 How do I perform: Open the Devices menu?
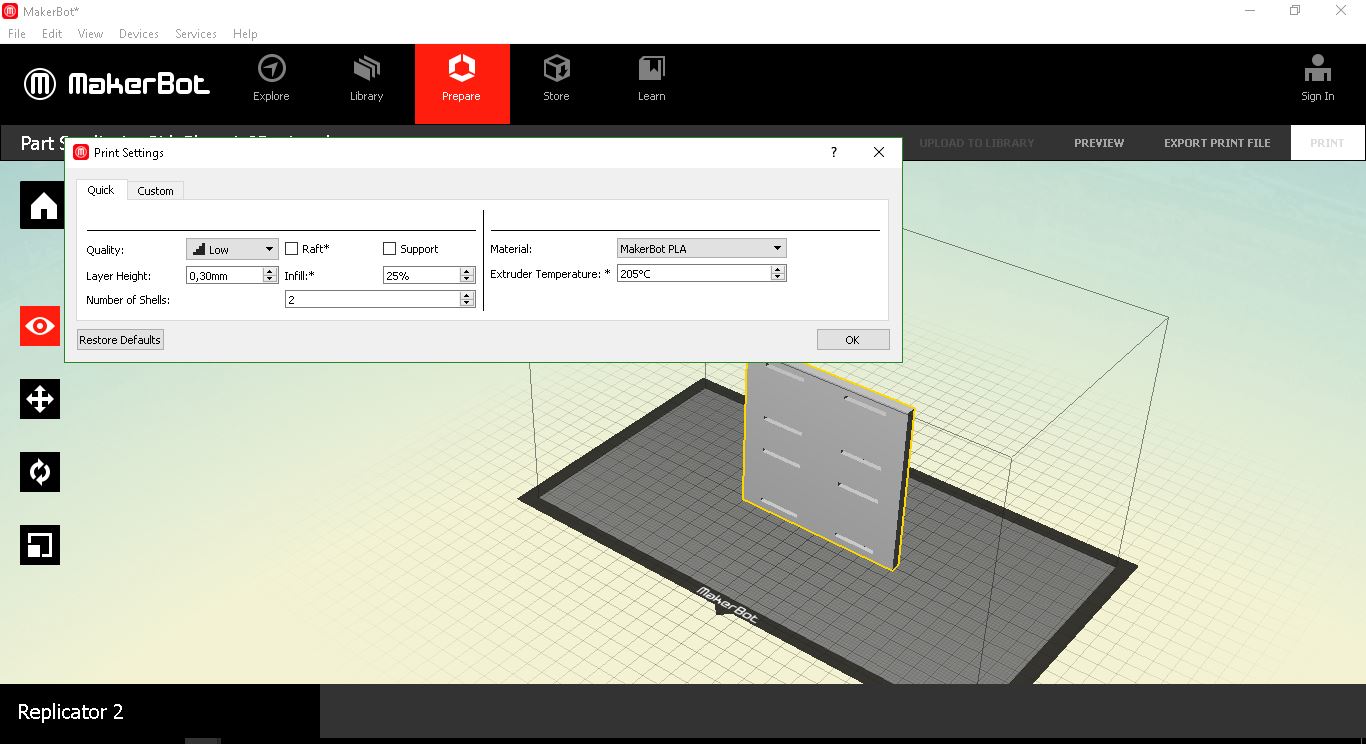[139, 34]
